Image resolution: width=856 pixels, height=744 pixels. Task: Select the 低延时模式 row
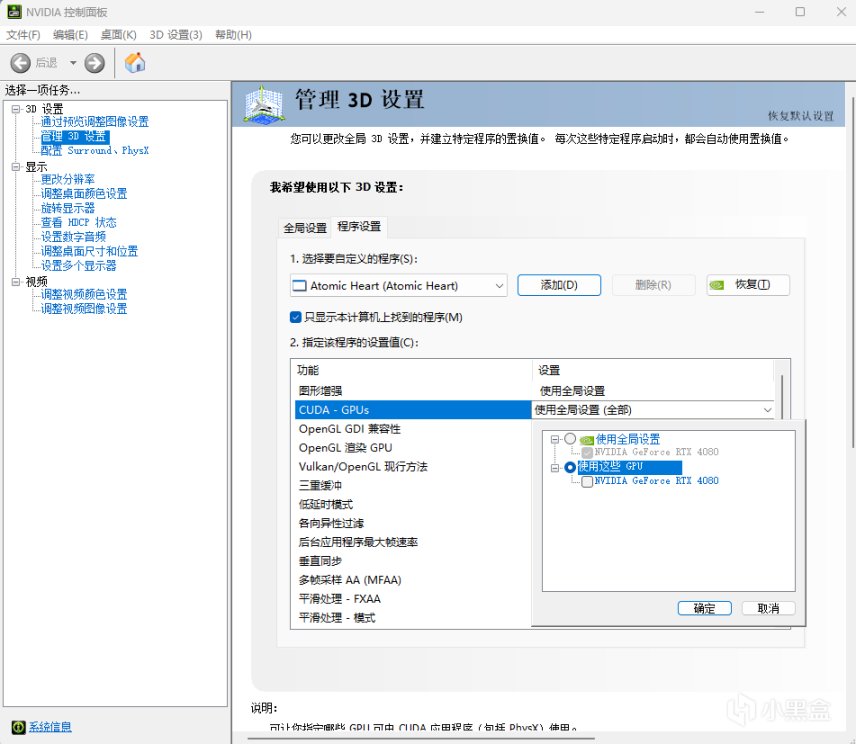click(413, 504)
